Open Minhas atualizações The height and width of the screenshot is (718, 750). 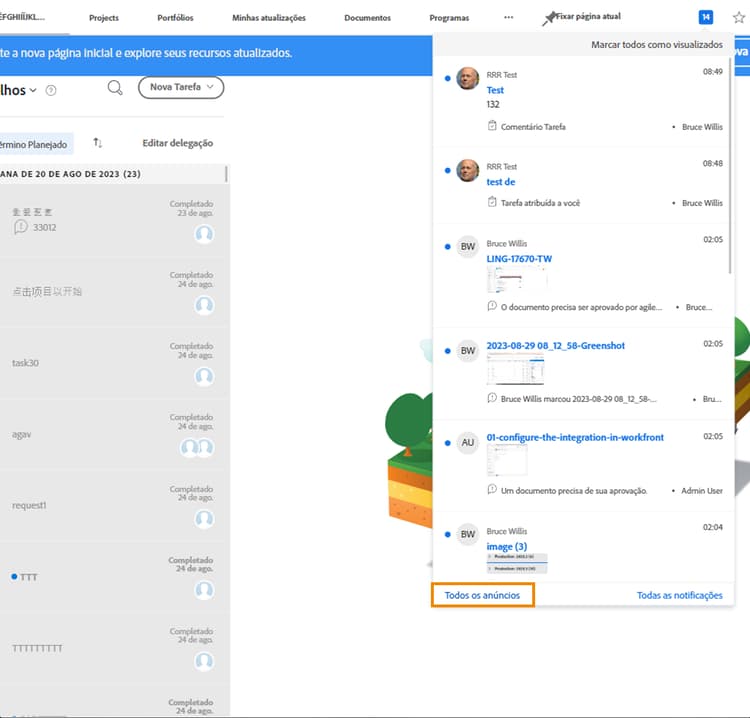coord(269,18)
